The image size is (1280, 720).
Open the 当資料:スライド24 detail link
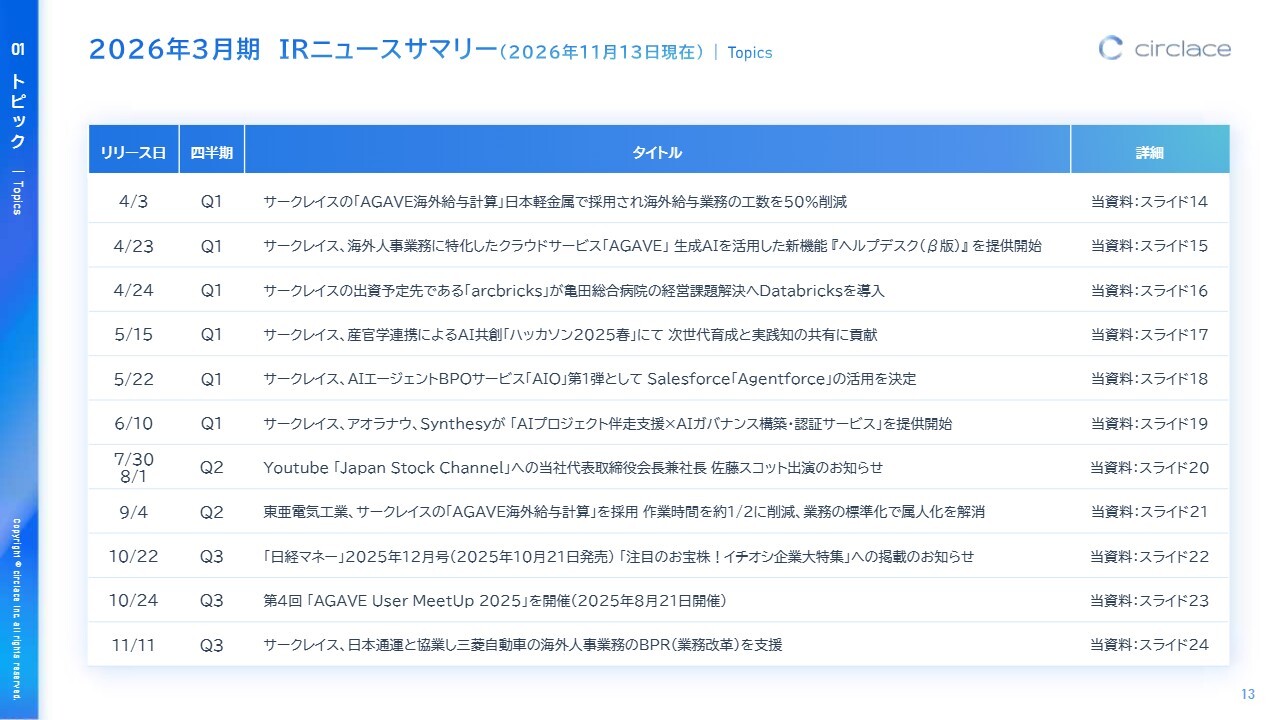tap(1149, 645)
